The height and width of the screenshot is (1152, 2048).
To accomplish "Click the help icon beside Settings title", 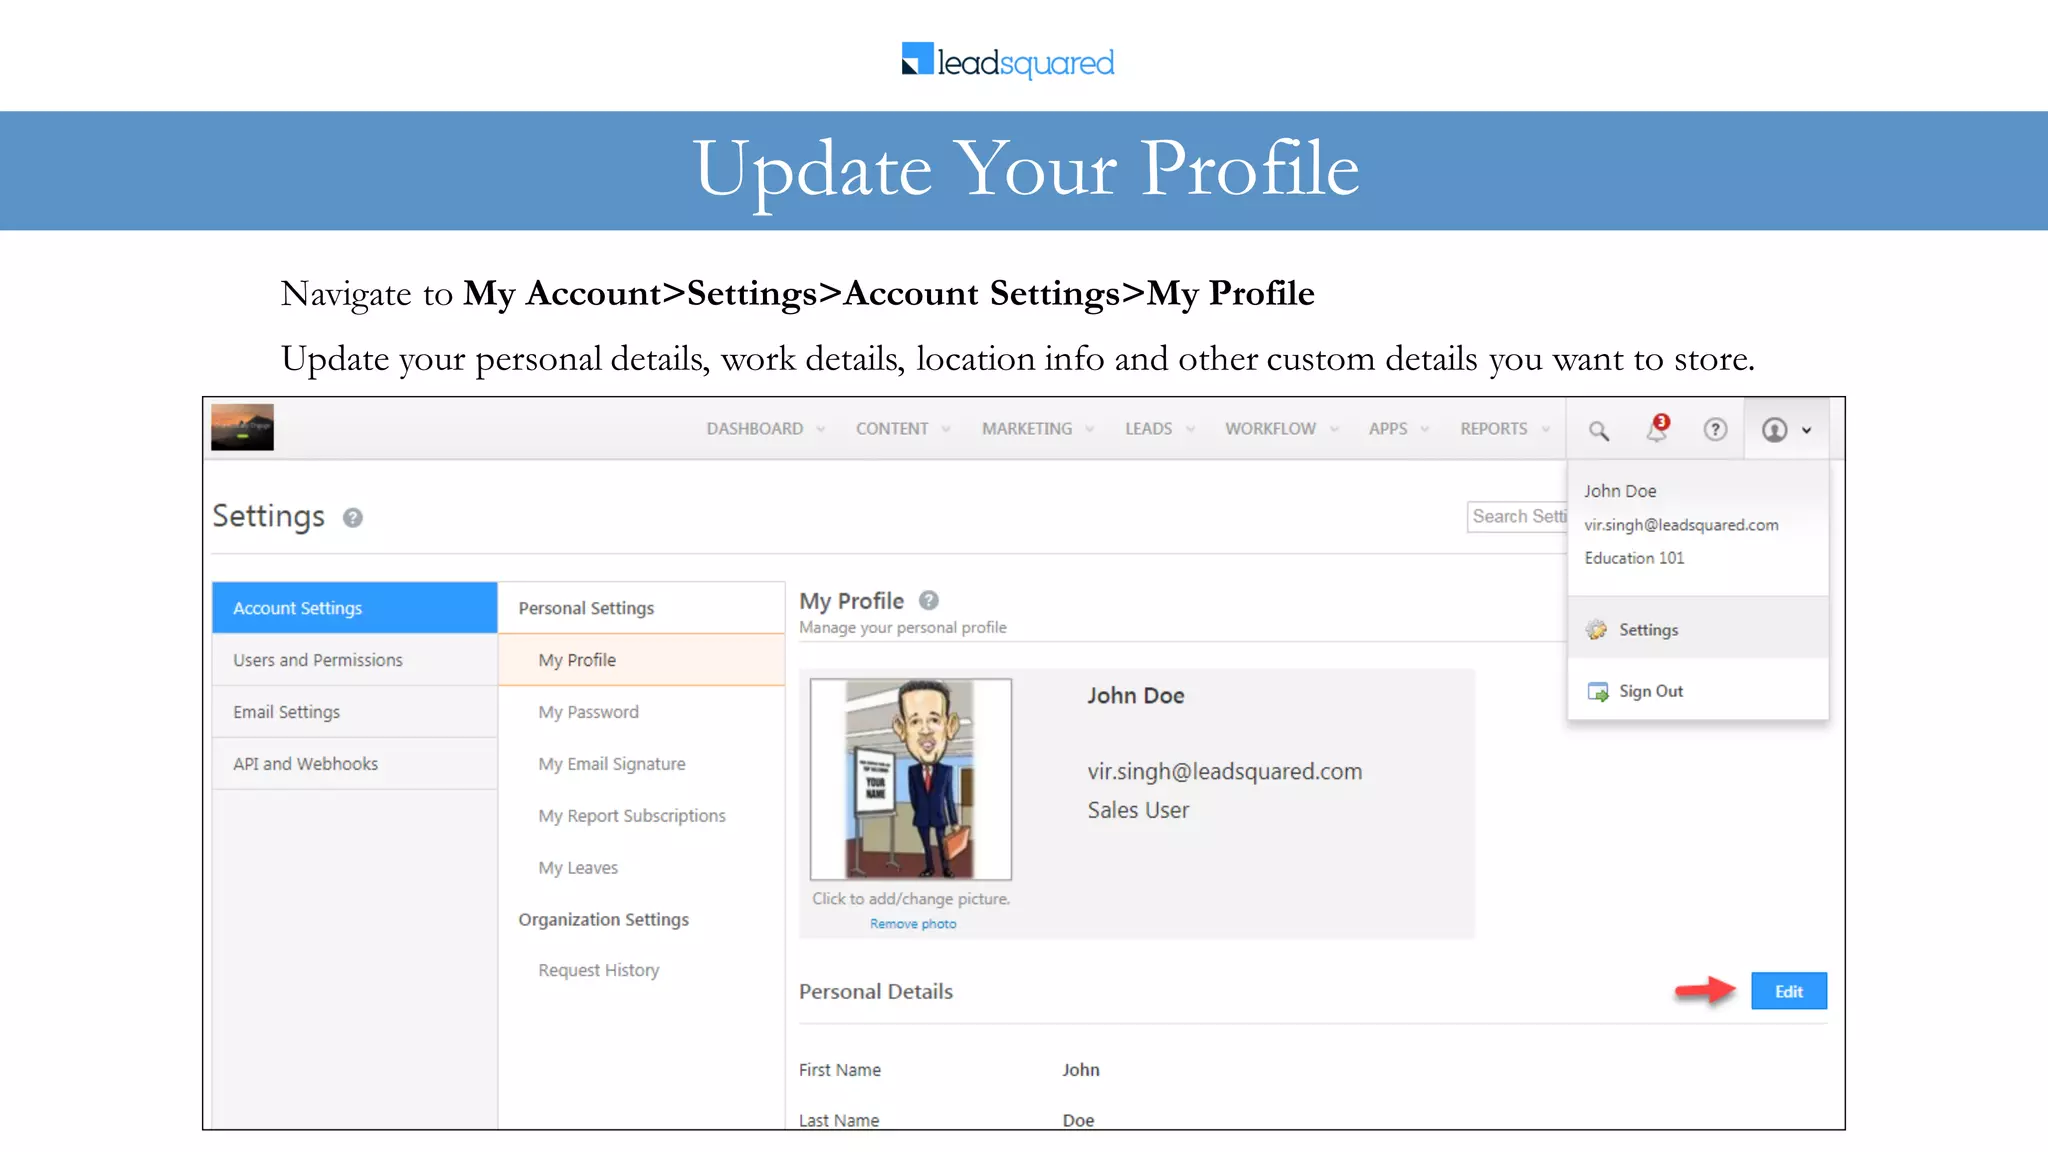I will coord(353,517).
